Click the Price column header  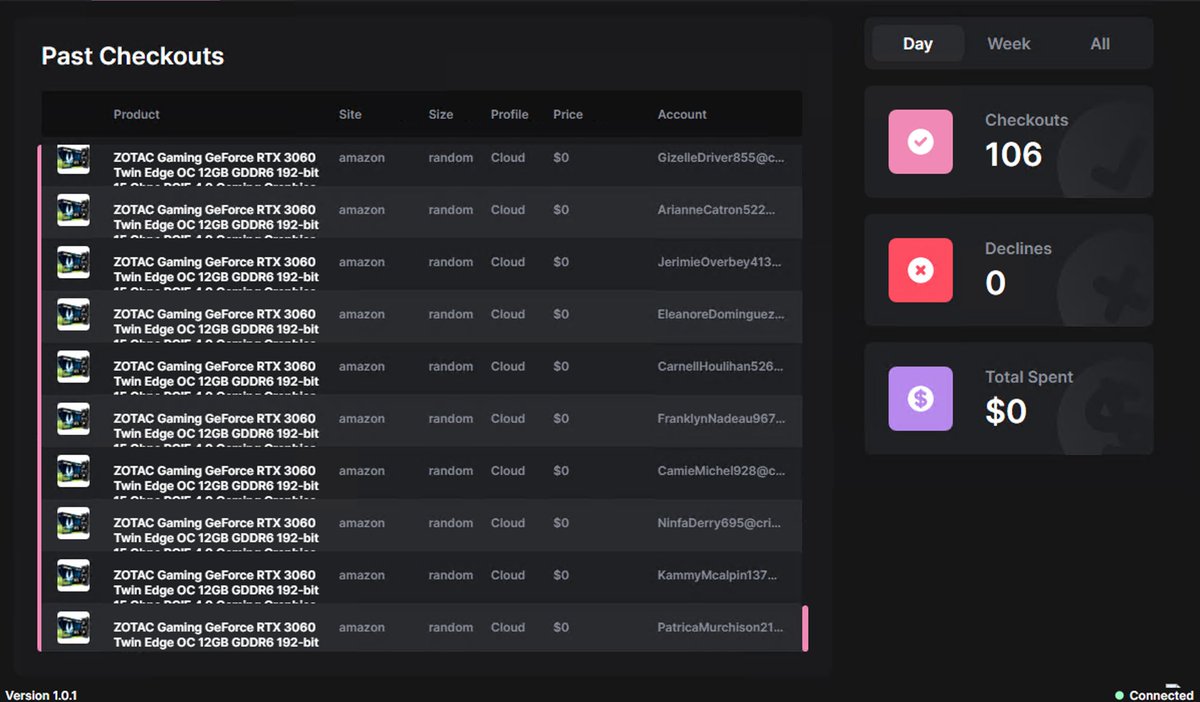click(x=568, y=114)
